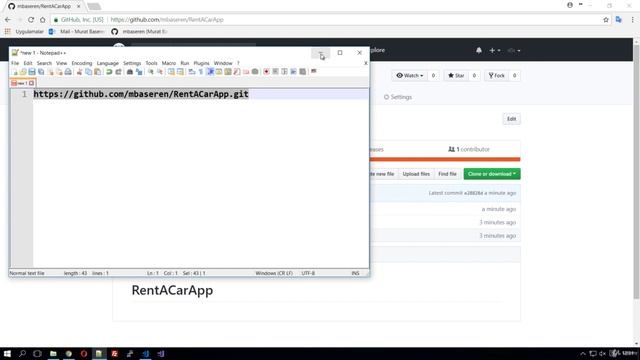Click the UTF-8 encoding in status bar
The width and height of the screenshot is (640, 360).
[x=308, y=273]
